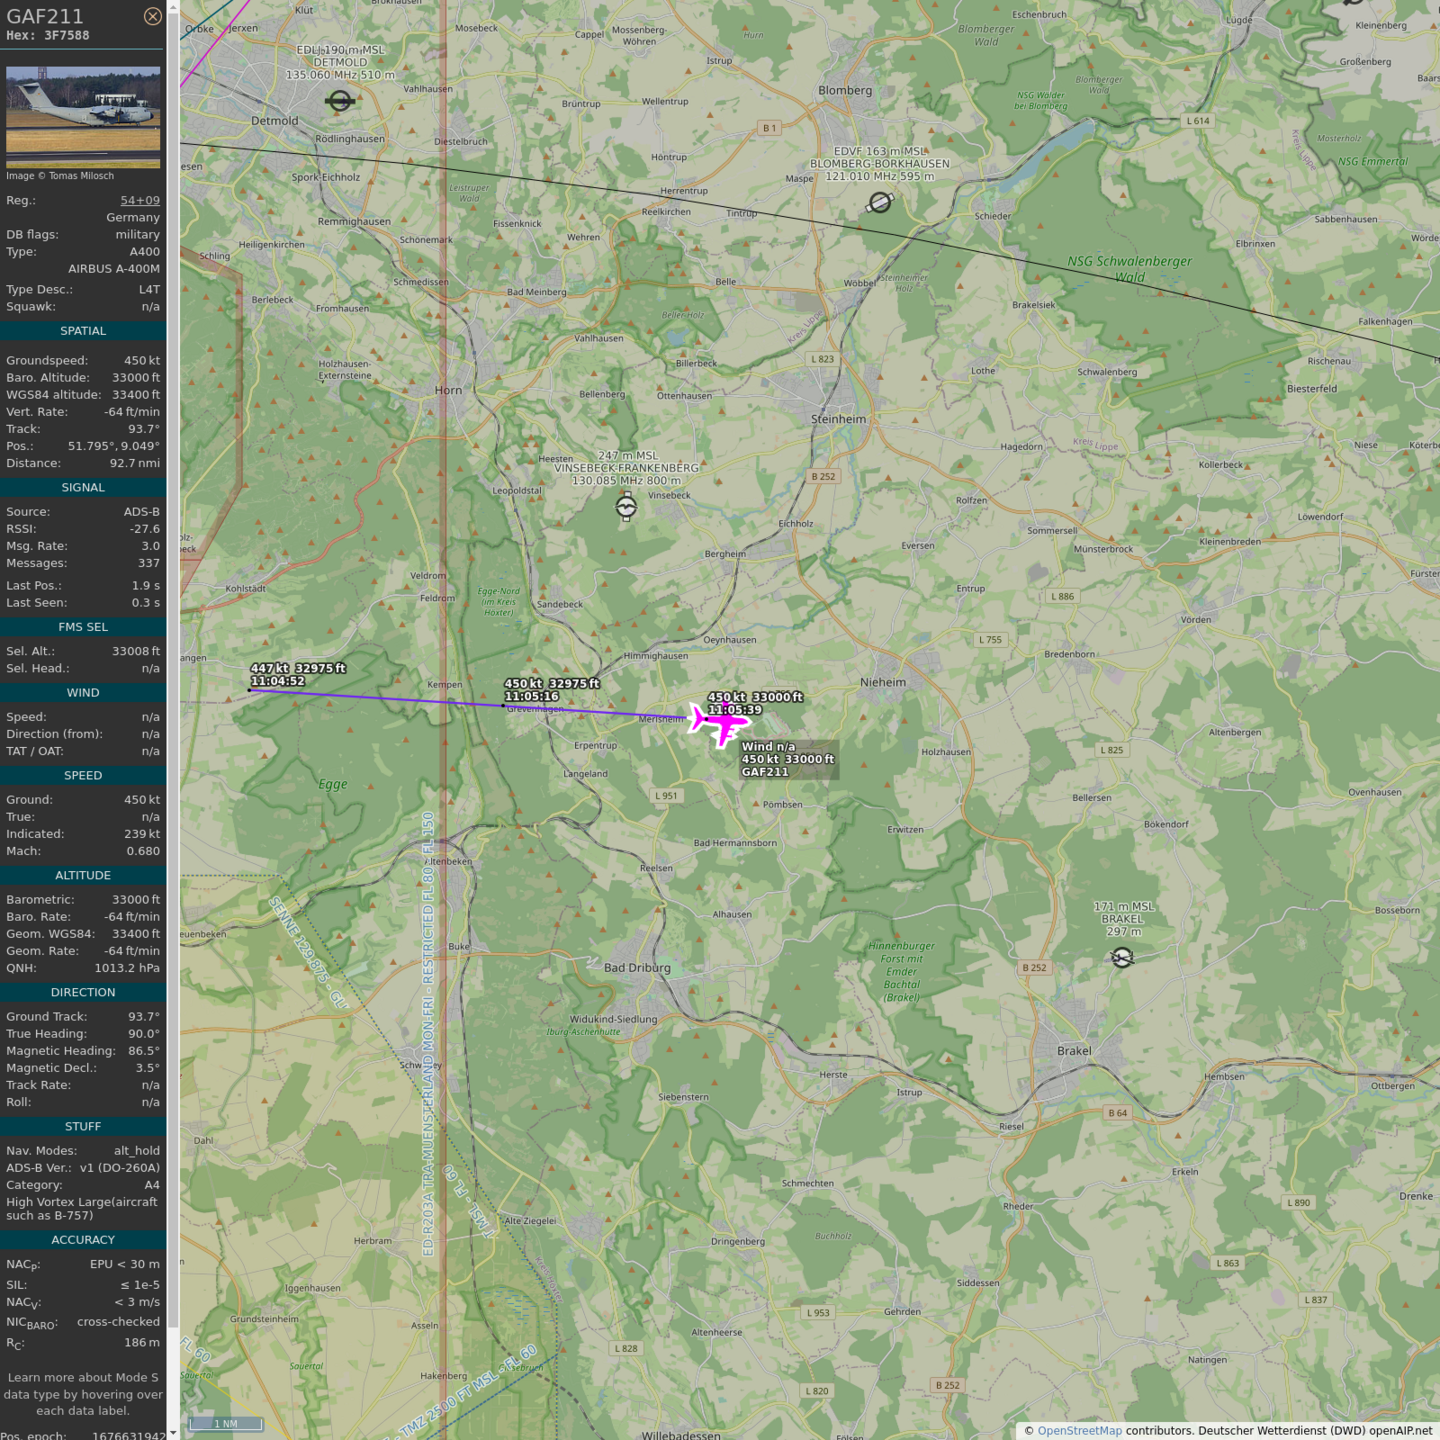This screenshot has height=1440, width=1440.
Task: Click the 1 NM map scale bar
Action: 226,1423
